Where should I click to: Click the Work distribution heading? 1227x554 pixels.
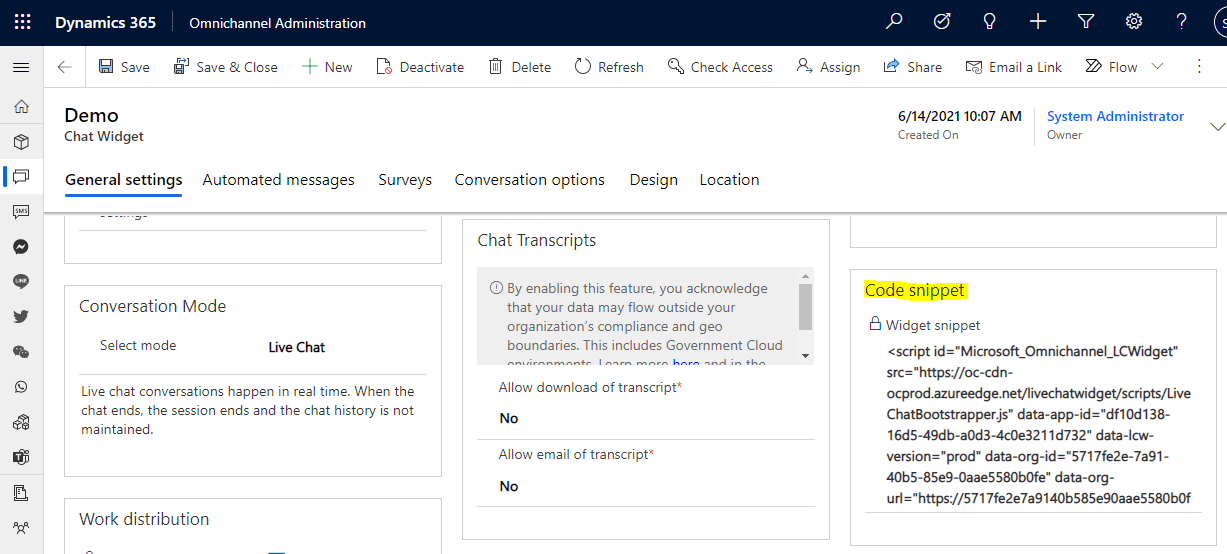click(144, 519)
